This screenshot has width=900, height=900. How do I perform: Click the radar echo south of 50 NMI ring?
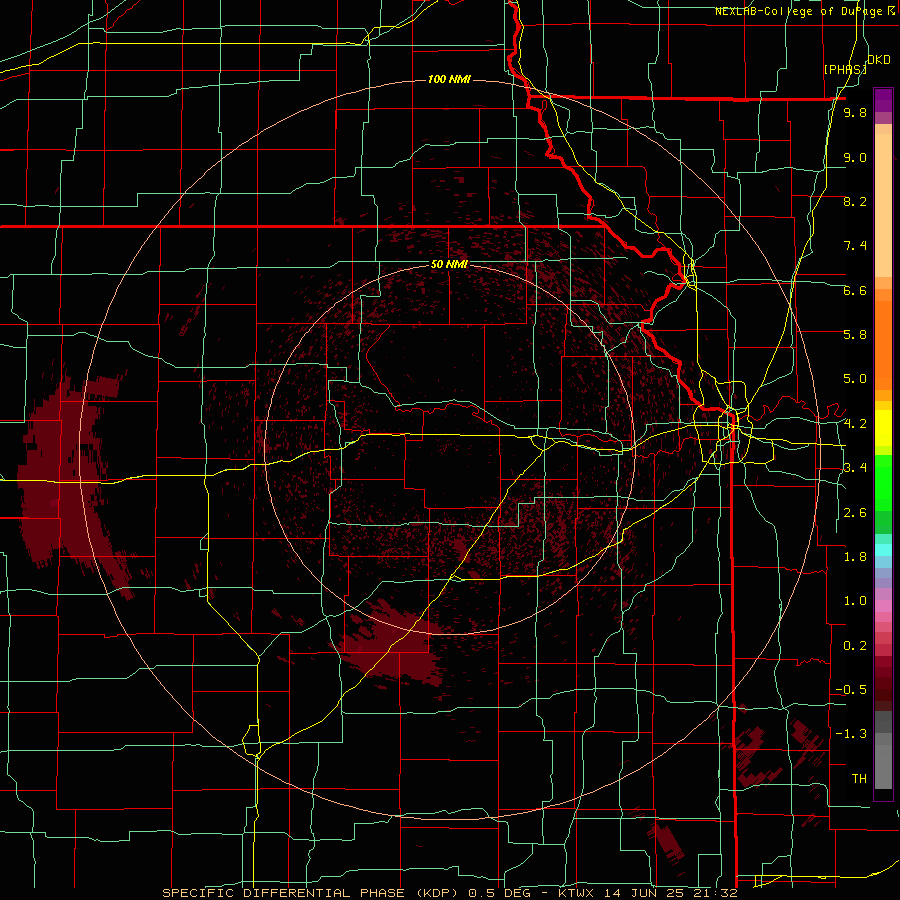point(393,643)
